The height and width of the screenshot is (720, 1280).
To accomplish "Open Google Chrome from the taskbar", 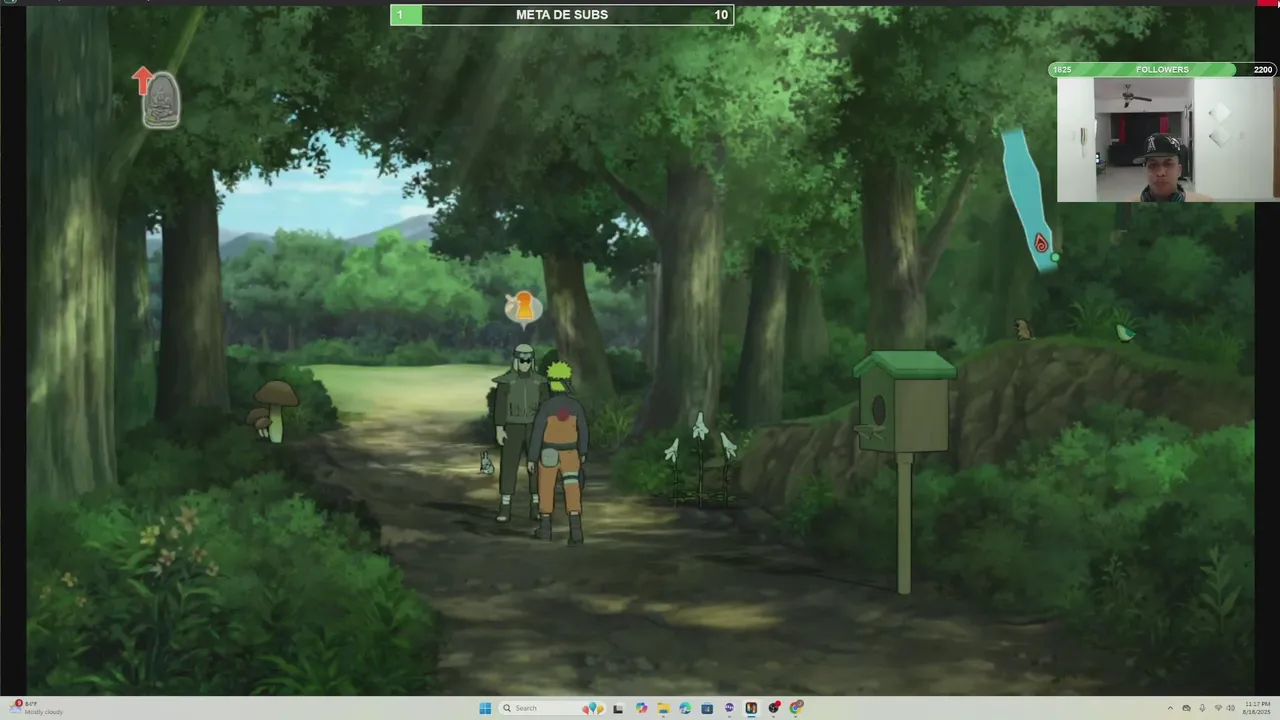I will (x=796, y=708).
